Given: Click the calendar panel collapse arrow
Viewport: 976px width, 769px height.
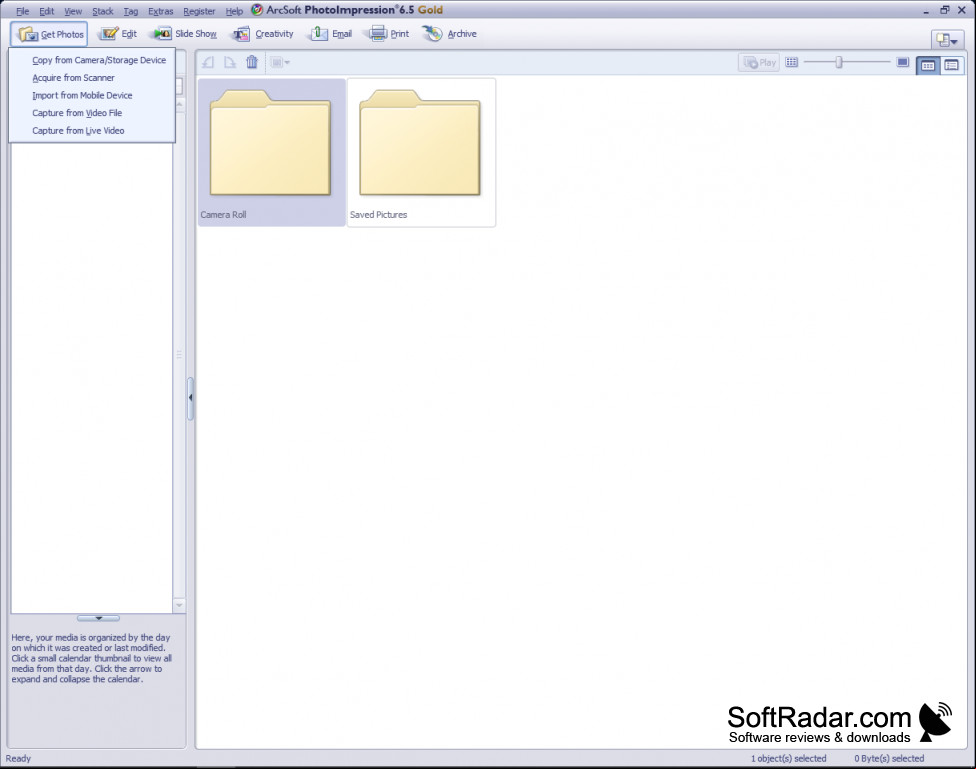Looking at the screenshot, I should click(98, 618).
